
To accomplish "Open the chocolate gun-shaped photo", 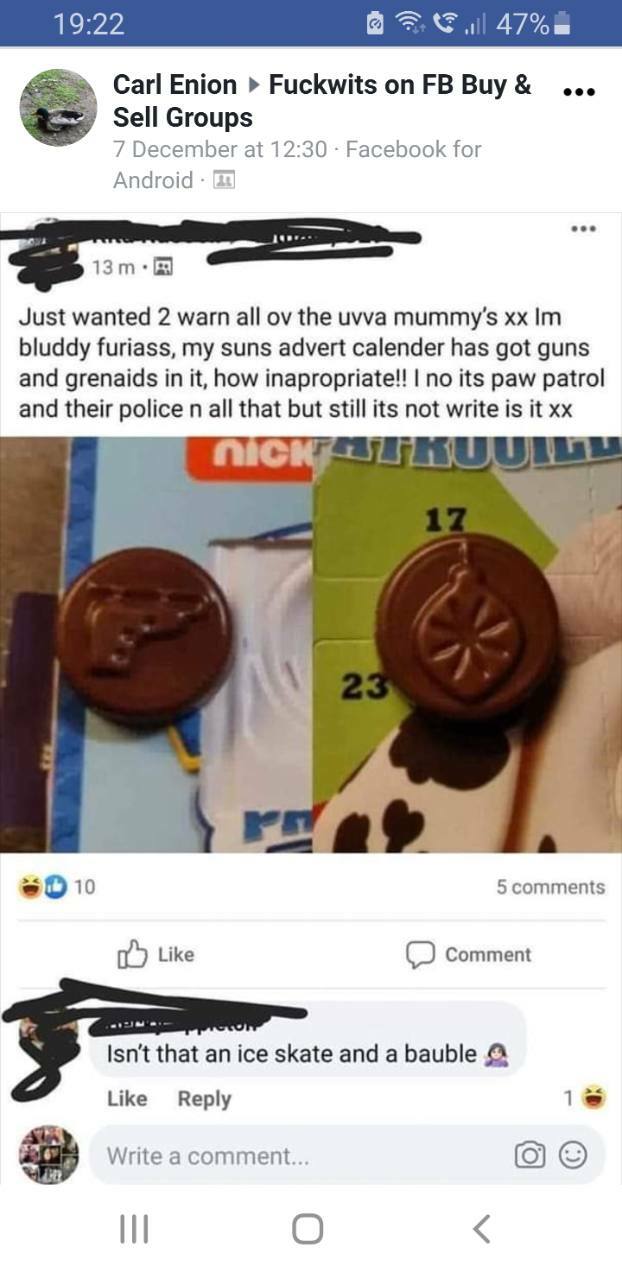I will pyautogui.click(x=157, y=645).
